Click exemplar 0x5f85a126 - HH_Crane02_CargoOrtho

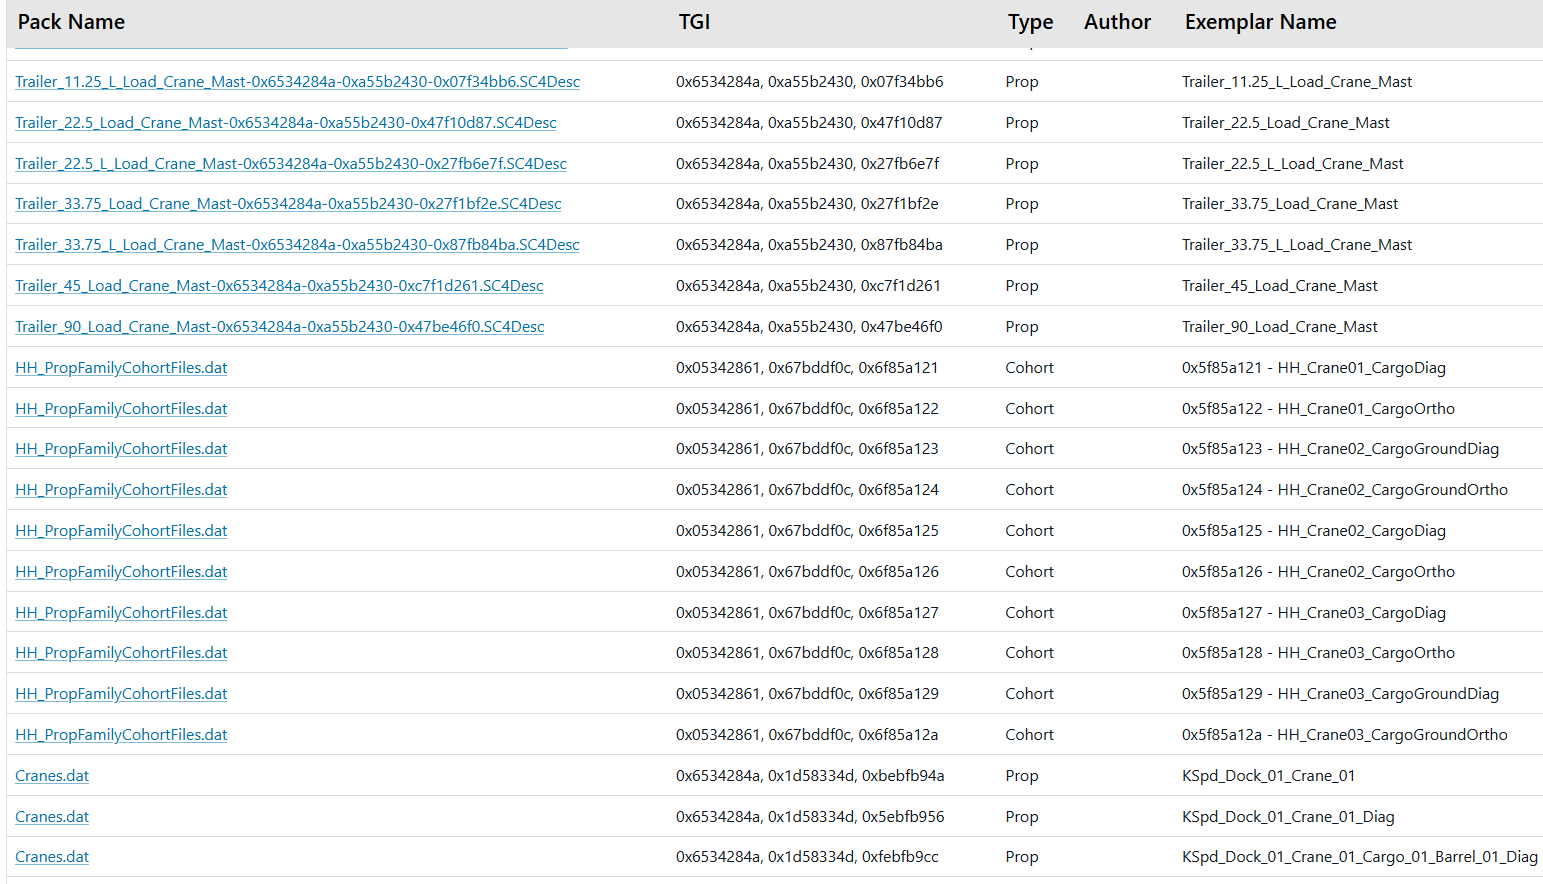tap(1318, 572)
